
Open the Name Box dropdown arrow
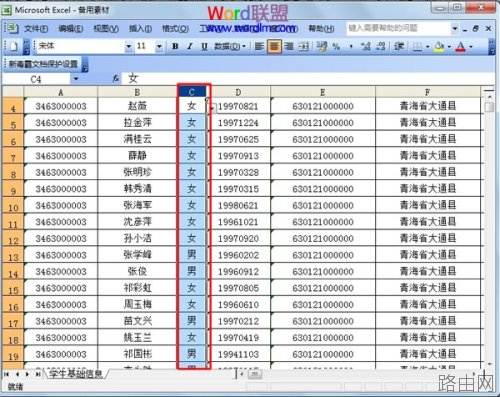coord(76,79)
